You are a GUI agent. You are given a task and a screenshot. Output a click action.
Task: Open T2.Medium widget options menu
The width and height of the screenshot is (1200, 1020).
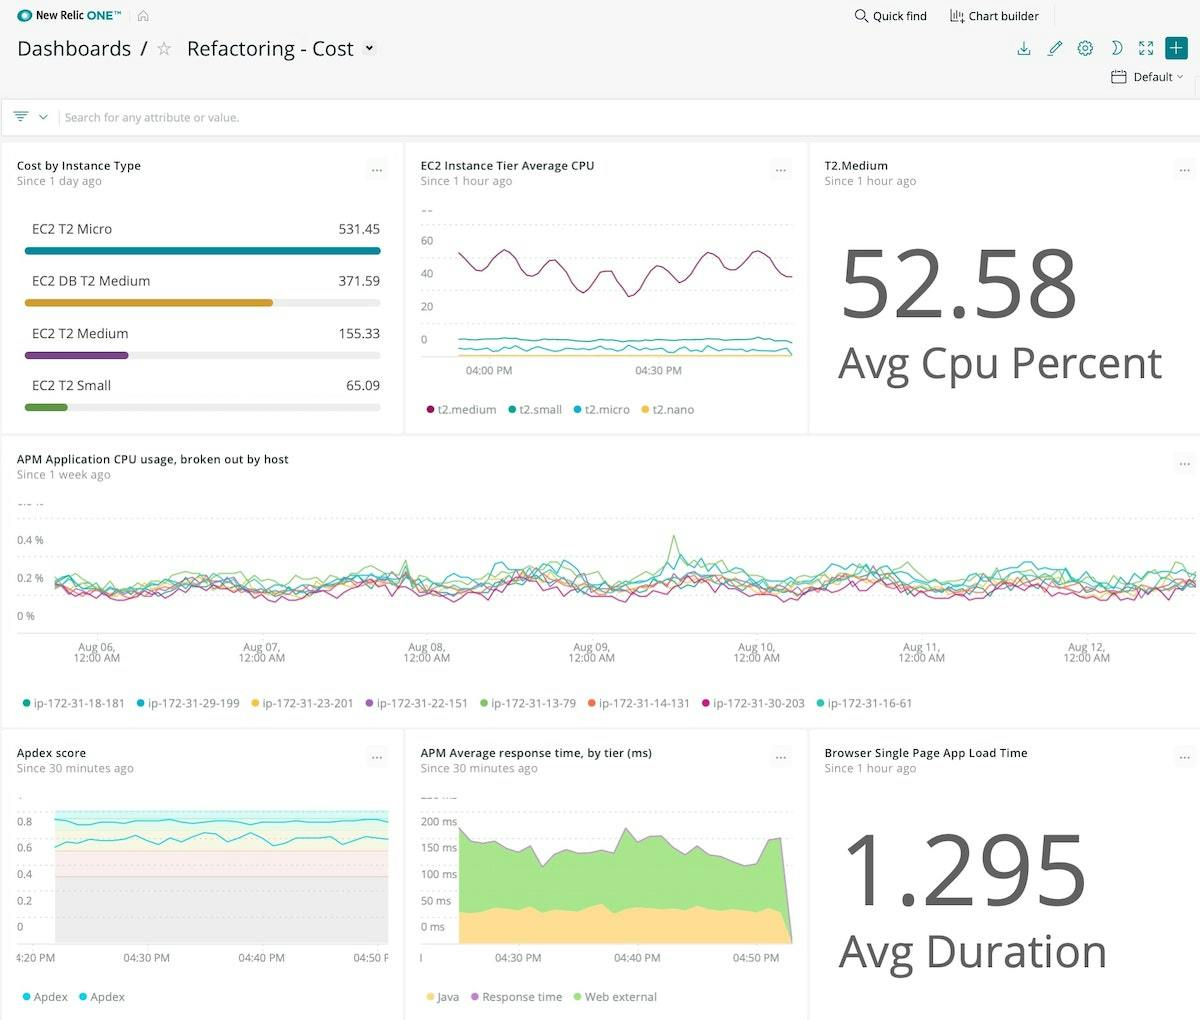pos(1185,170)
